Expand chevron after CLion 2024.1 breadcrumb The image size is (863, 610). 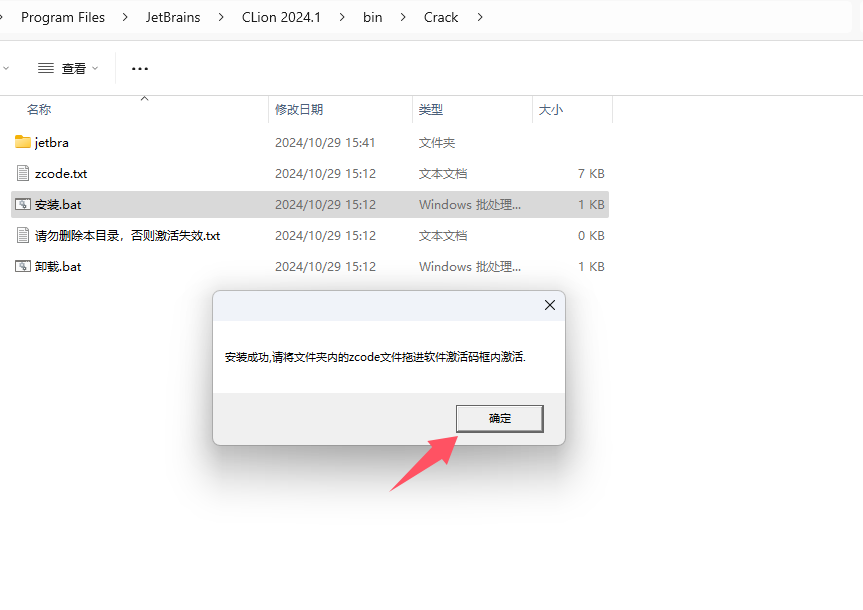point(342,18)
